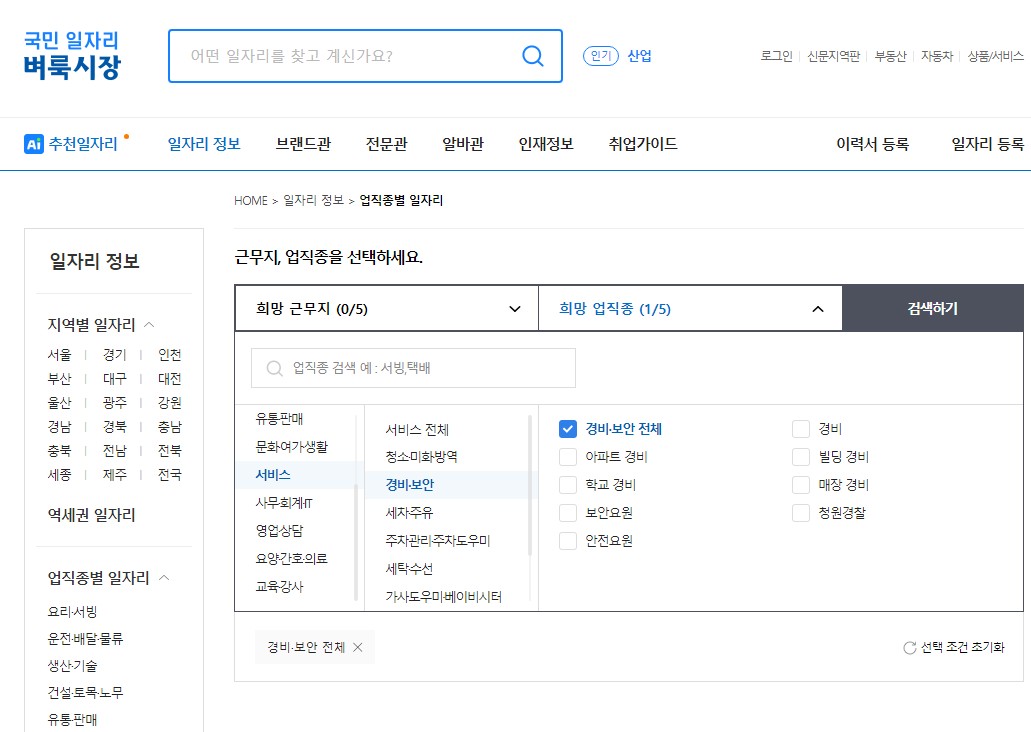Click 서울 region link in sidebar
This screenshot has width=1031, height=732.
click(59, 354)
